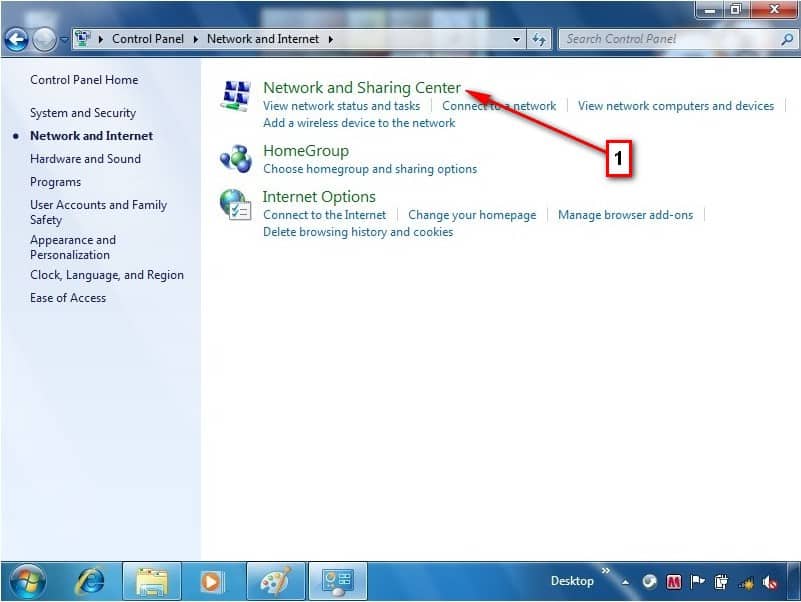The height and width of the screenshot is (602, 801).
Task: Click Manage browser add-ons link
Action: pyautogui.click(x=625, y=215)
